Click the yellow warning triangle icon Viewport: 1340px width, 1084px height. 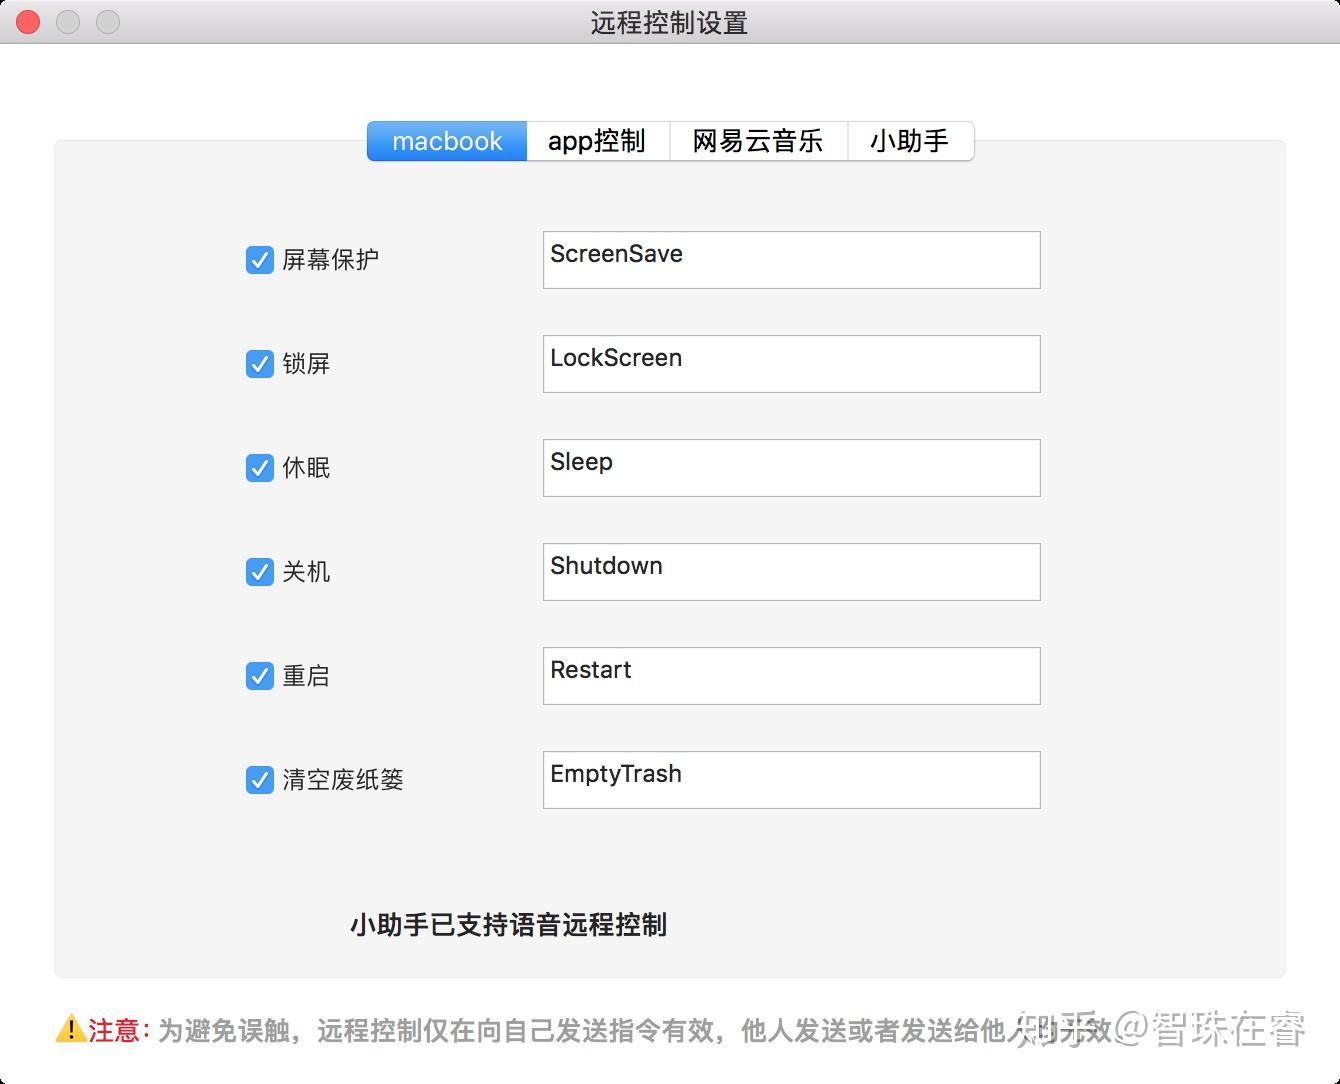tap(70, 1030)
